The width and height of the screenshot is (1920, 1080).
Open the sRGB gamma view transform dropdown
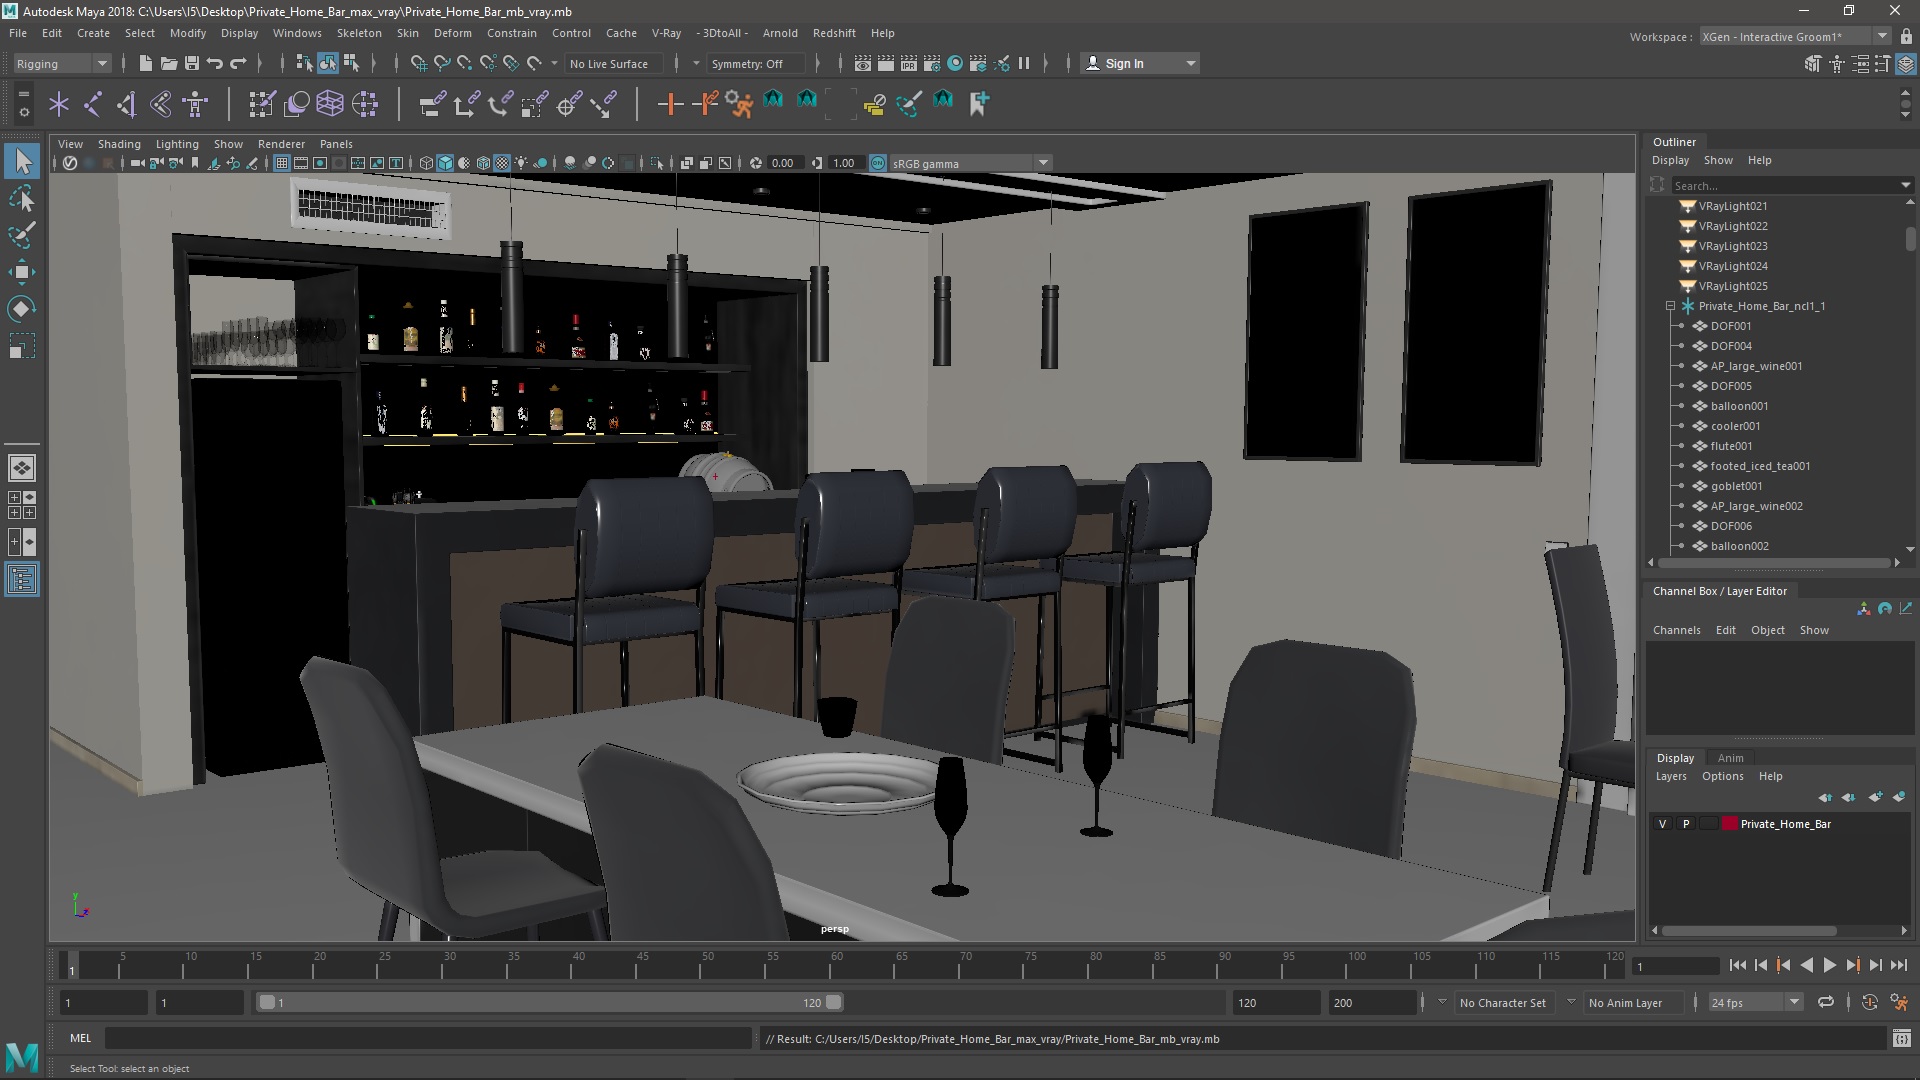coord(970,163)
